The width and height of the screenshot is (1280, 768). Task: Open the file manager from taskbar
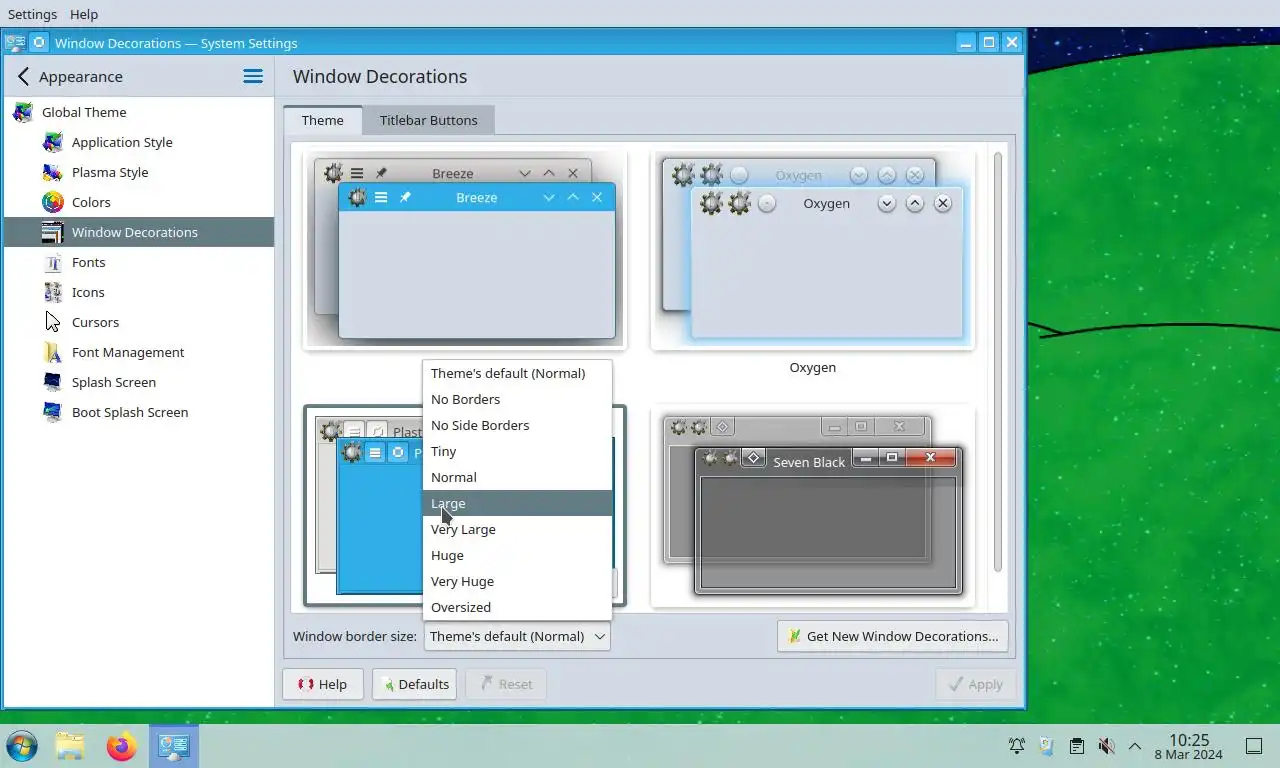click(x=70, y=746)
